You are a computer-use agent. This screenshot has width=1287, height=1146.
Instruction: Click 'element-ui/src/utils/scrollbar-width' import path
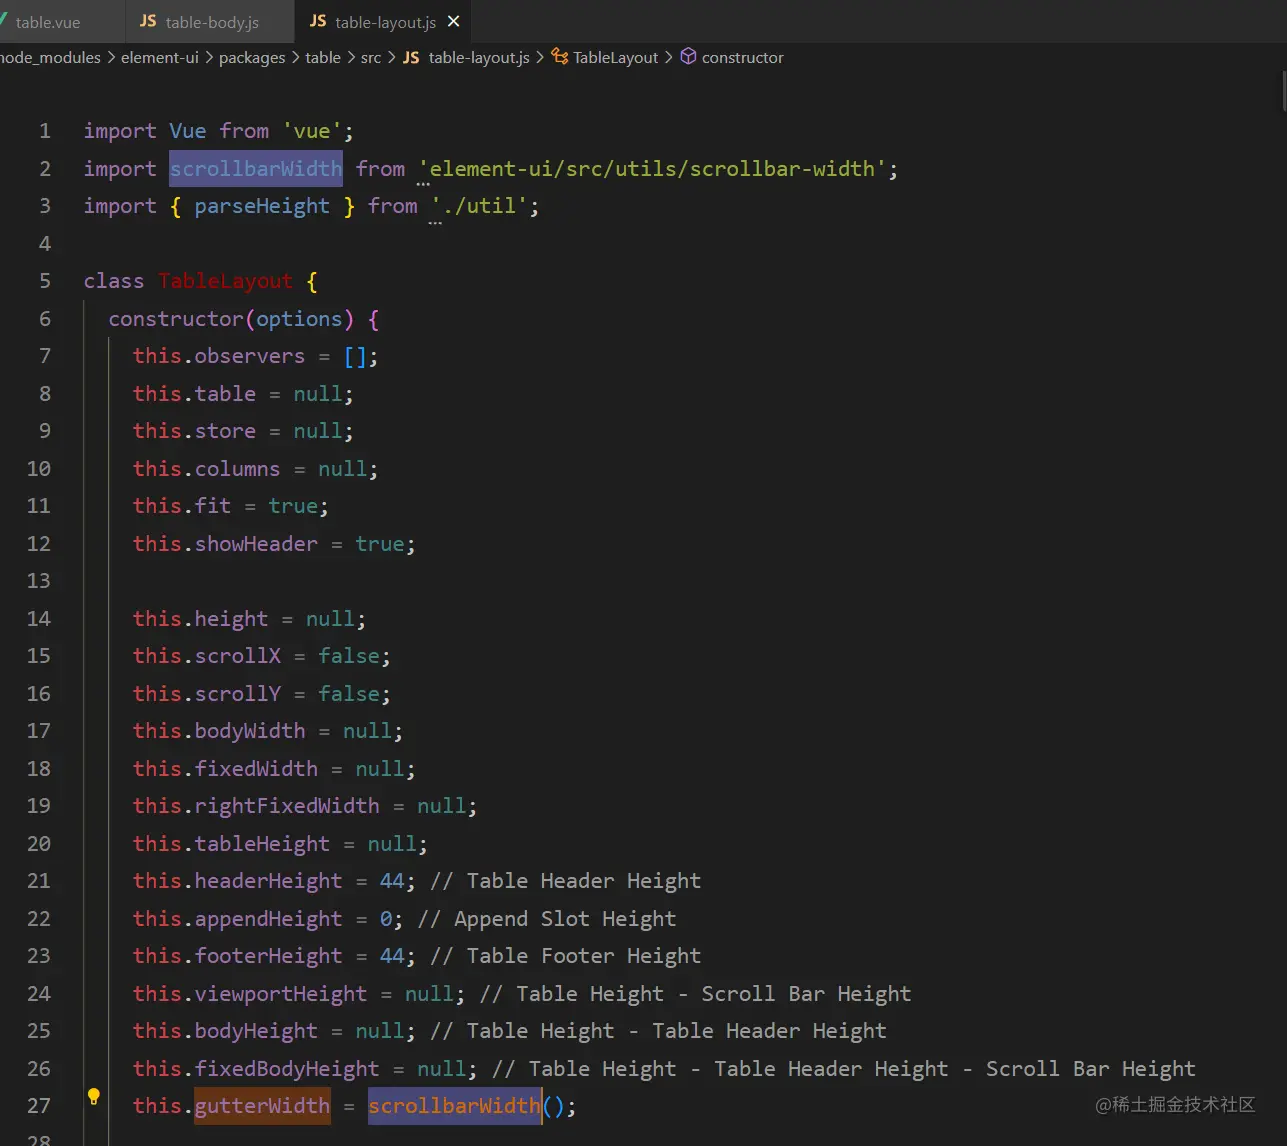click(x=652, y=169)
